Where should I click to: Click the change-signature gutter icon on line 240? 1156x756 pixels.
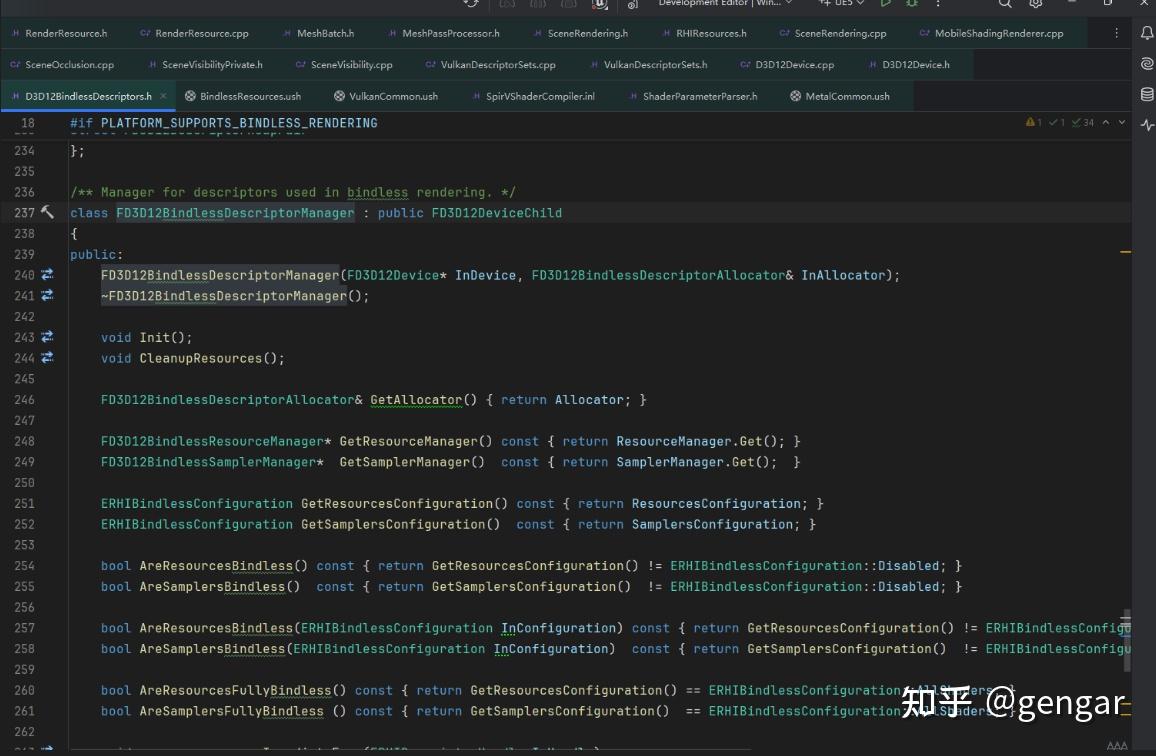click(46, 274)
